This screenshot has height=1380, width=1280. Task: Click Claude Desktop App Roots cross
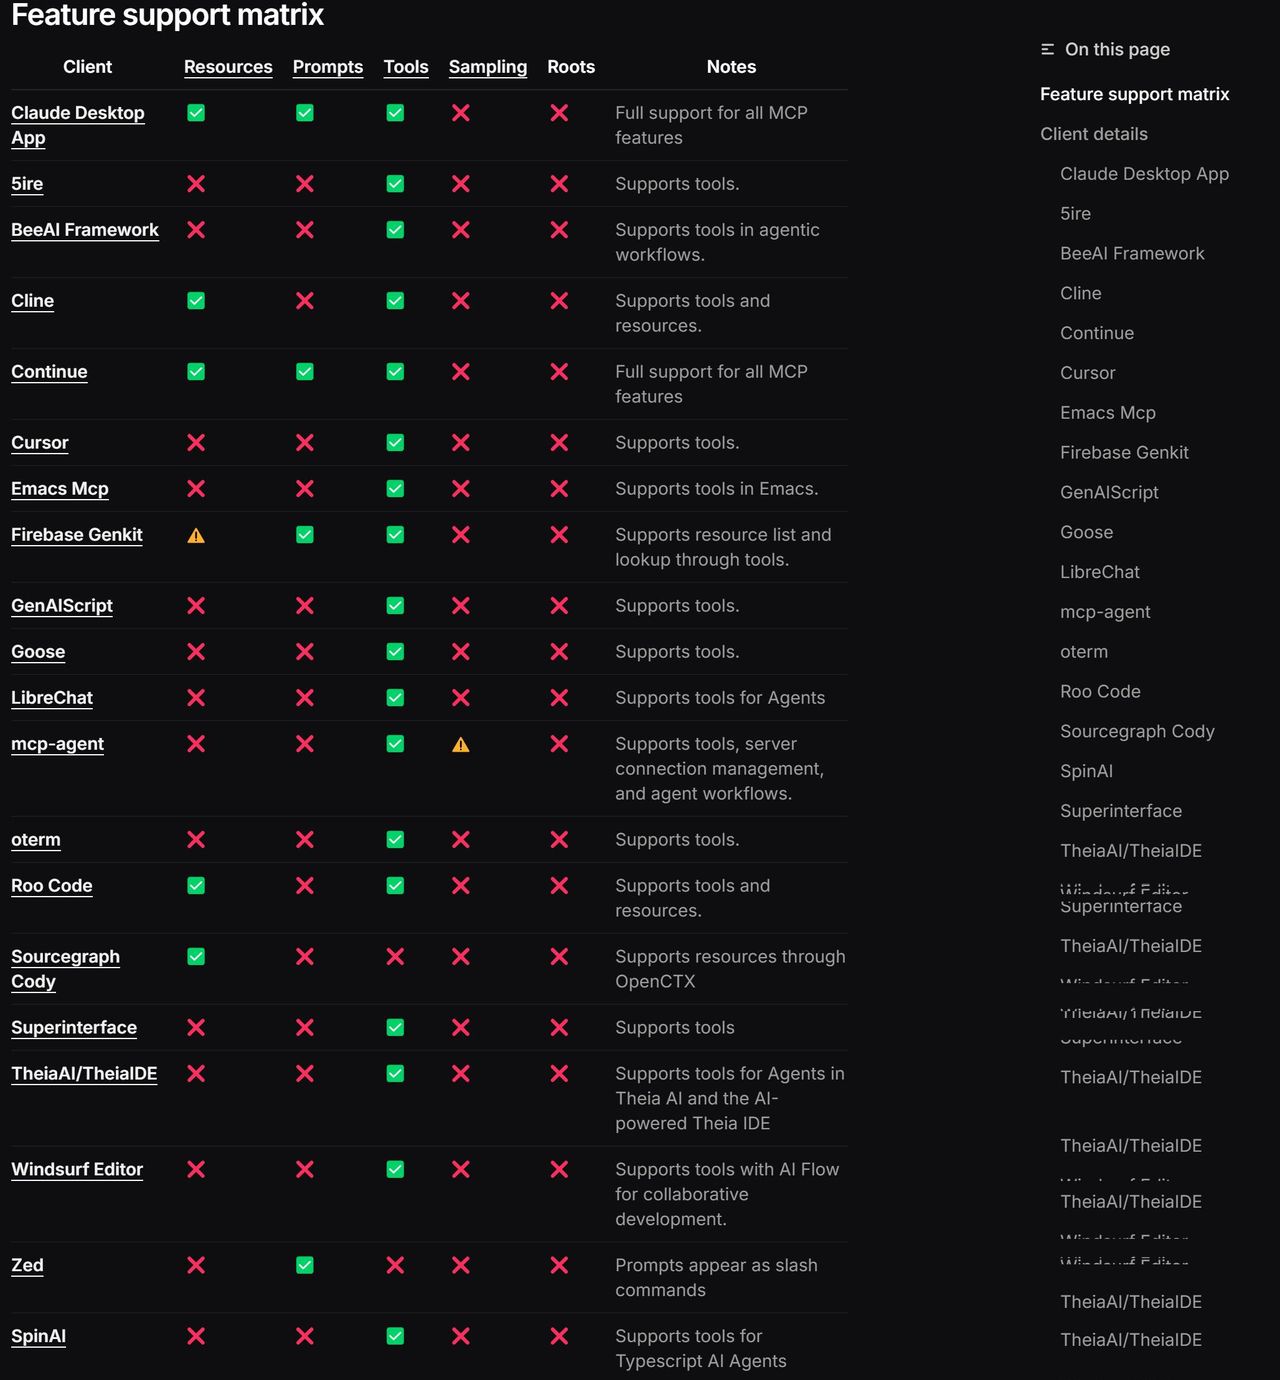[x=559, y=113]
